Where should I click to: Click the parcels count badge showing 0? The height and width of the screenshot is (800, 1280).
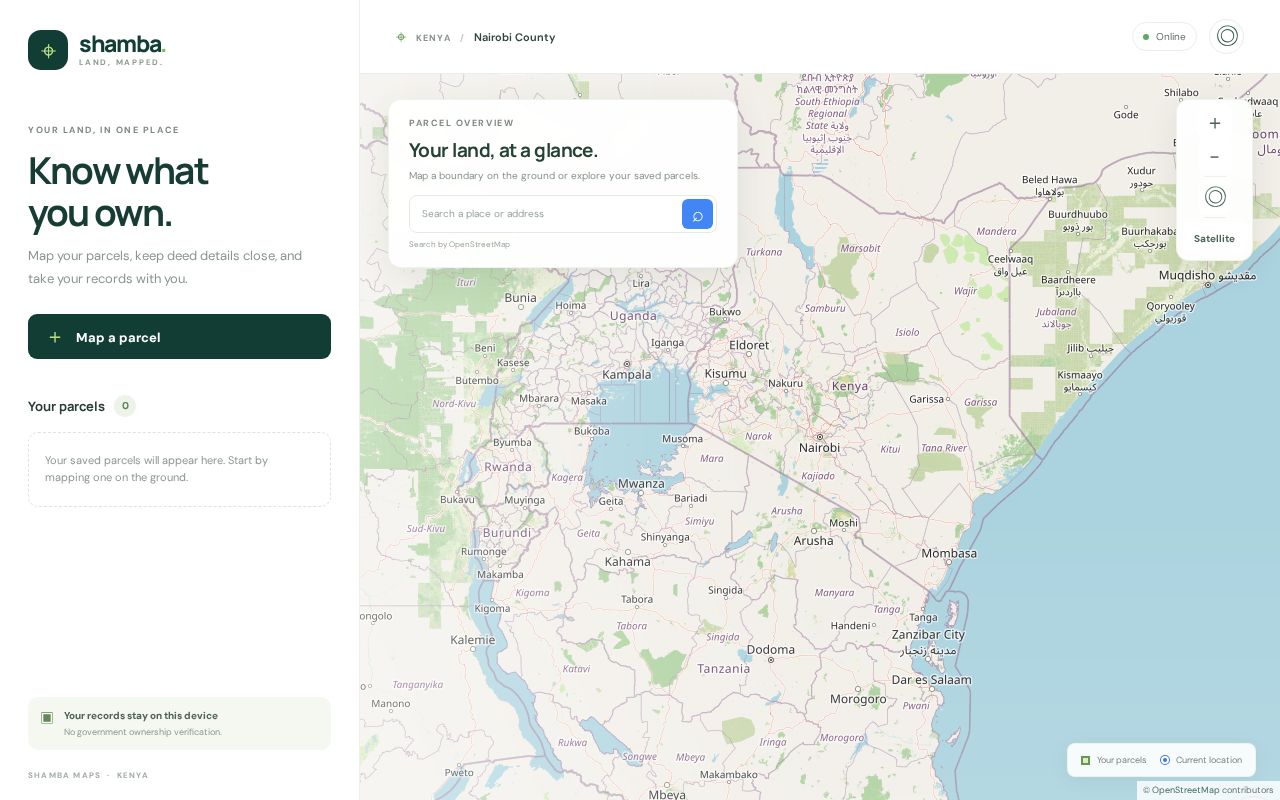(x=125, y=406)
